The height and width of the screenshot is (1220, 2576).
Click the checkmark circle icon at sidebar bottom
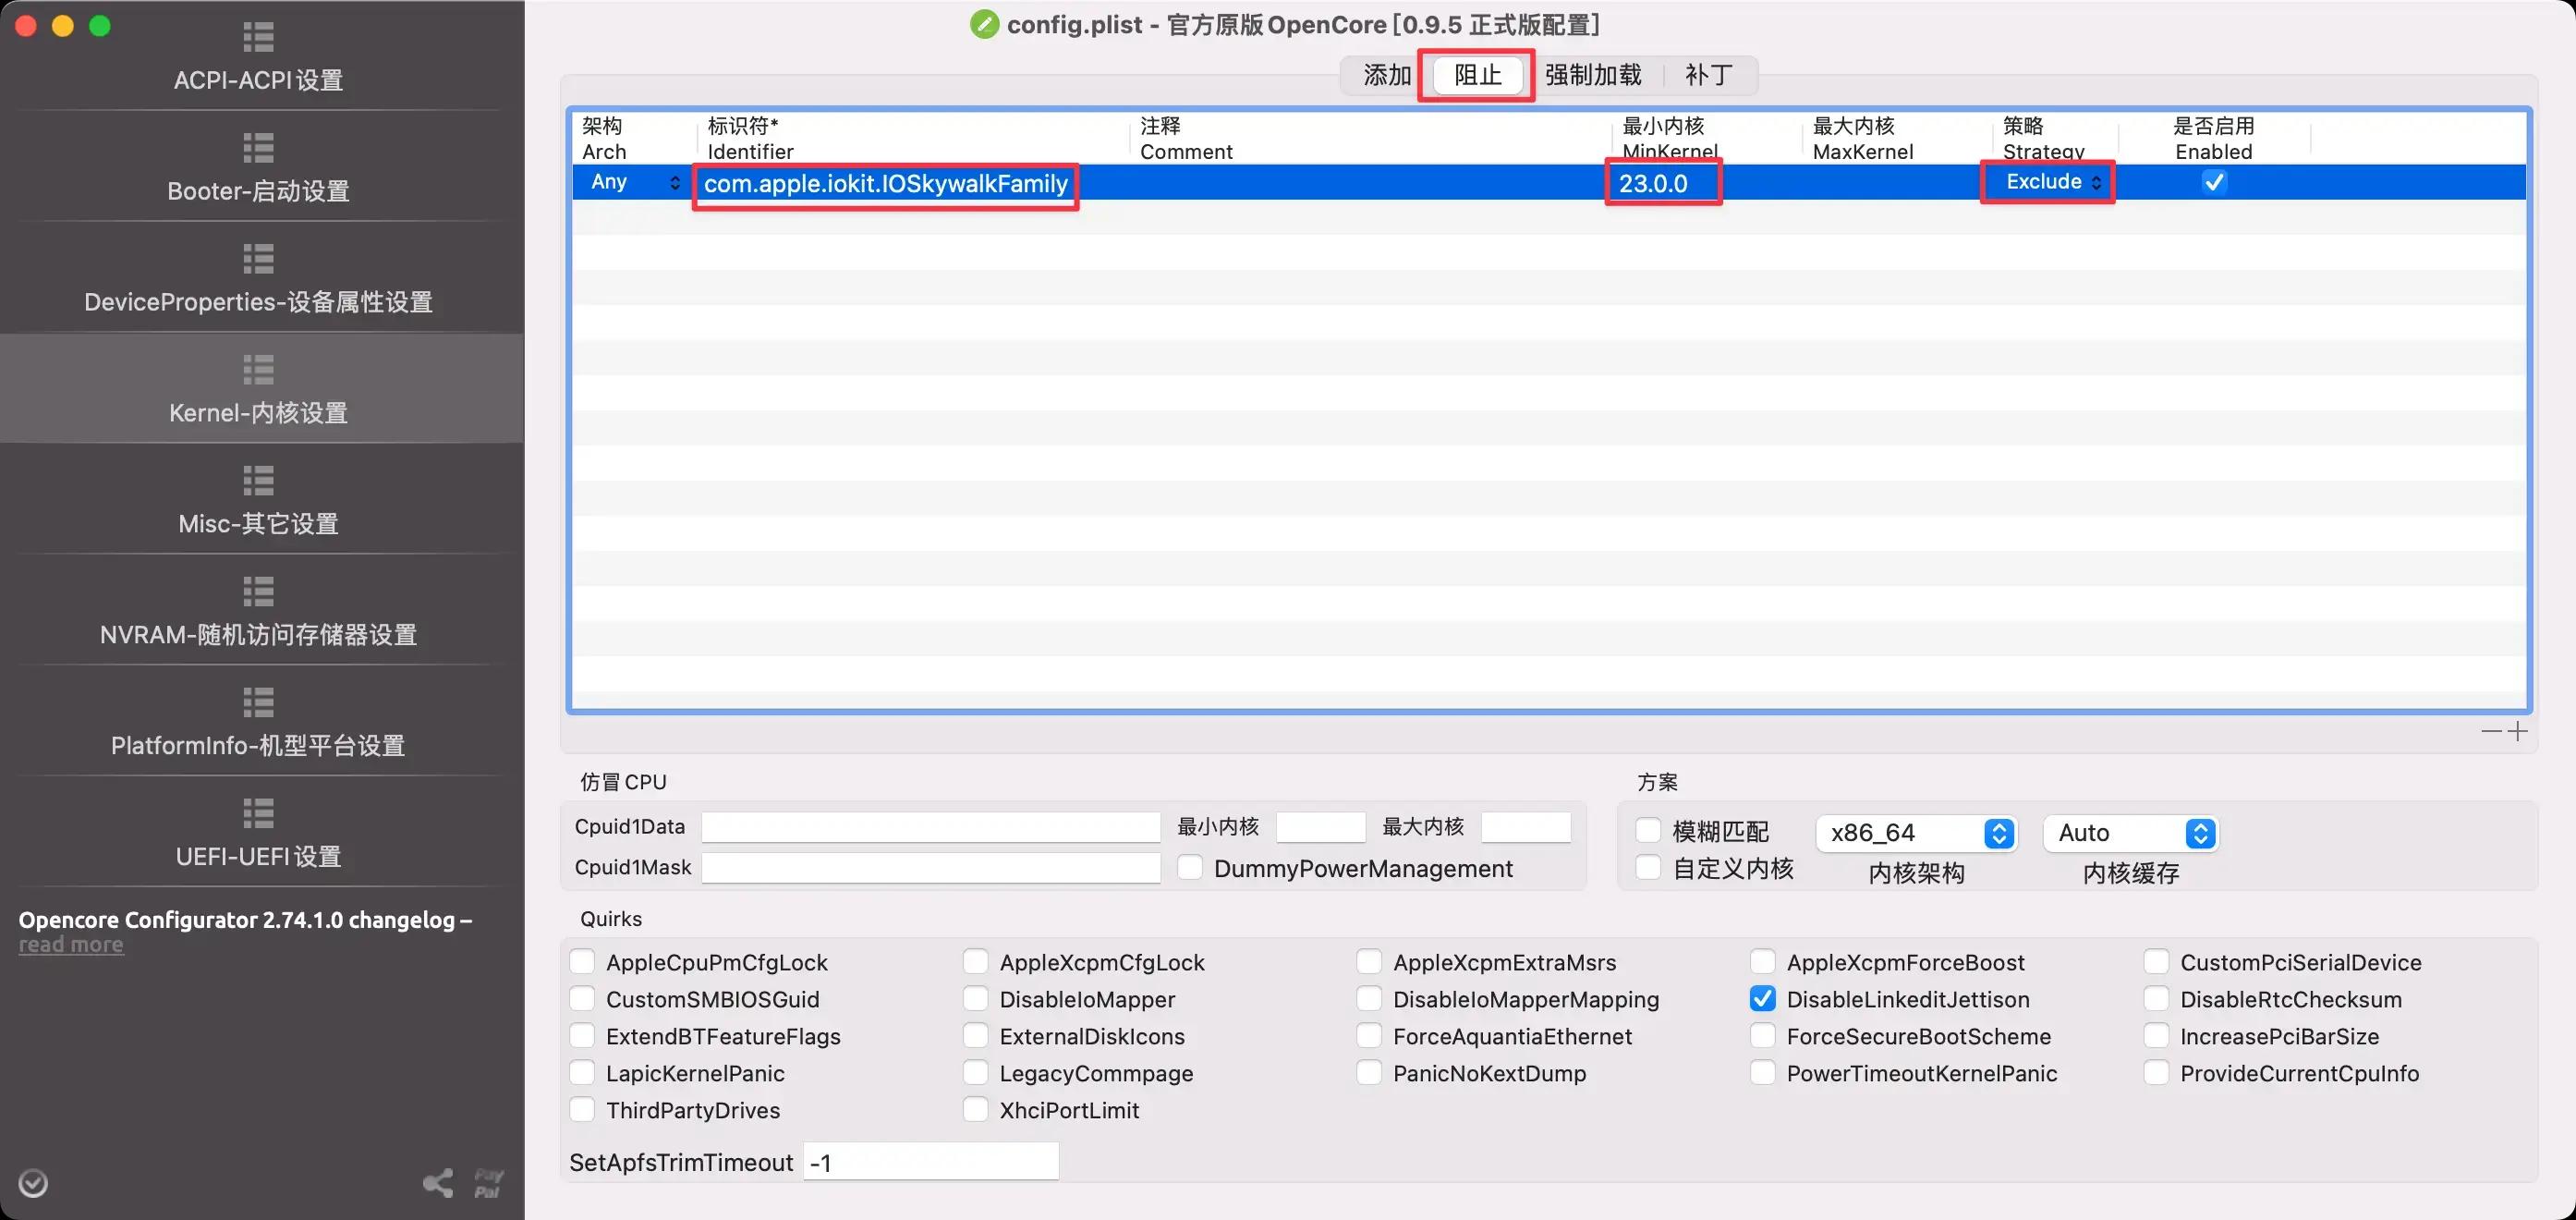coord(33,1183)
